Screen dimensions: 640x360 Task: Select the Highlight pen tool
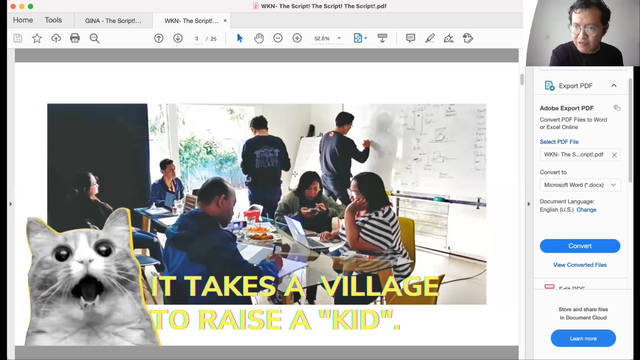pos(429,38)
